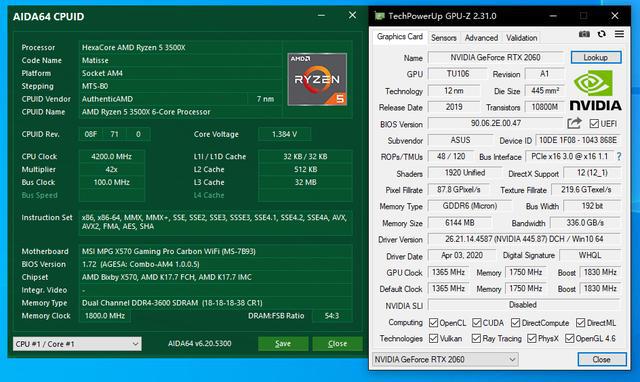Toggle the OpenGL 4.6 checkbox
The width and height of the screenshot is (640, 382).
coord(569,338)
